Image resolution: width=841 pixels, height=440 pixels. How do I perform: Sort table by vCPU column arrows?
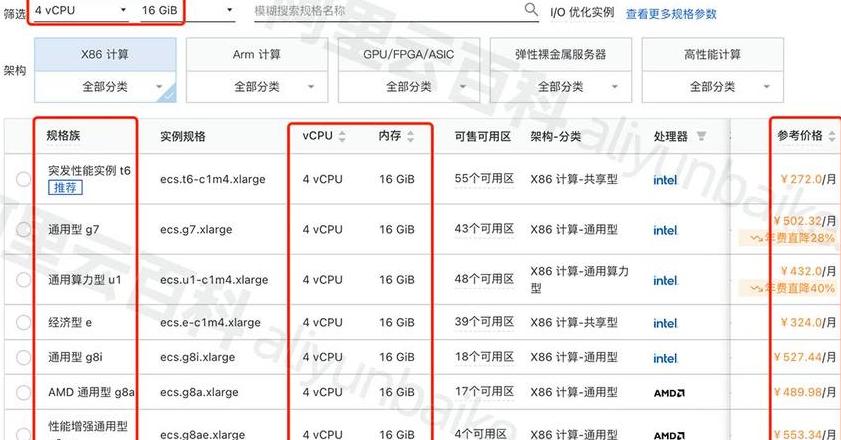(x=342, y=136)
